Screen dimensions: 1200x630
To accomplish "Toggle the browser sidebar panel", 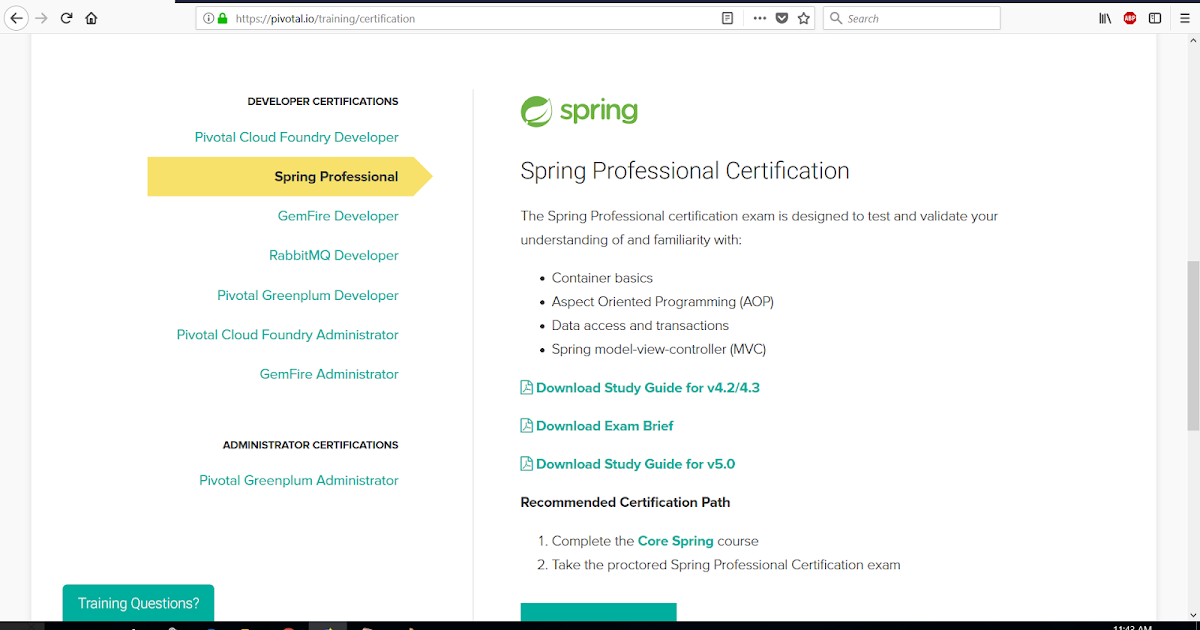I will pos(1153,17).
